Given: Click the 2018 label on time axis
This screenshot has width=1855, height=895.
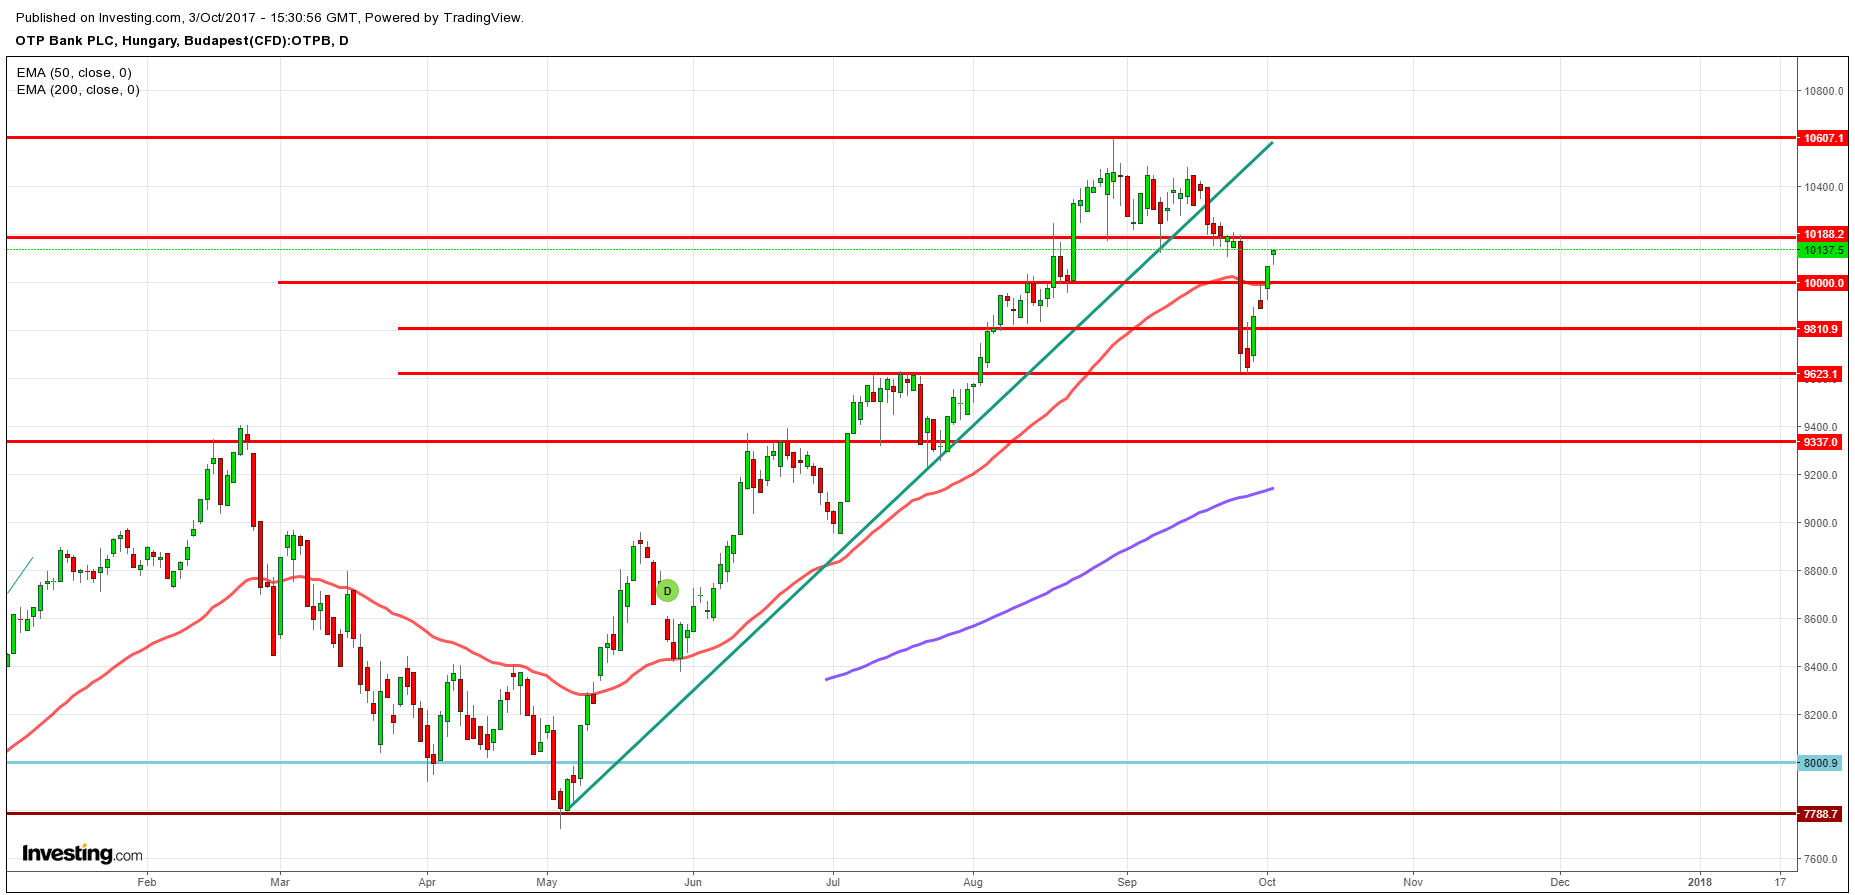Looking at the screenshot, I should click(x=1699, y=882).
